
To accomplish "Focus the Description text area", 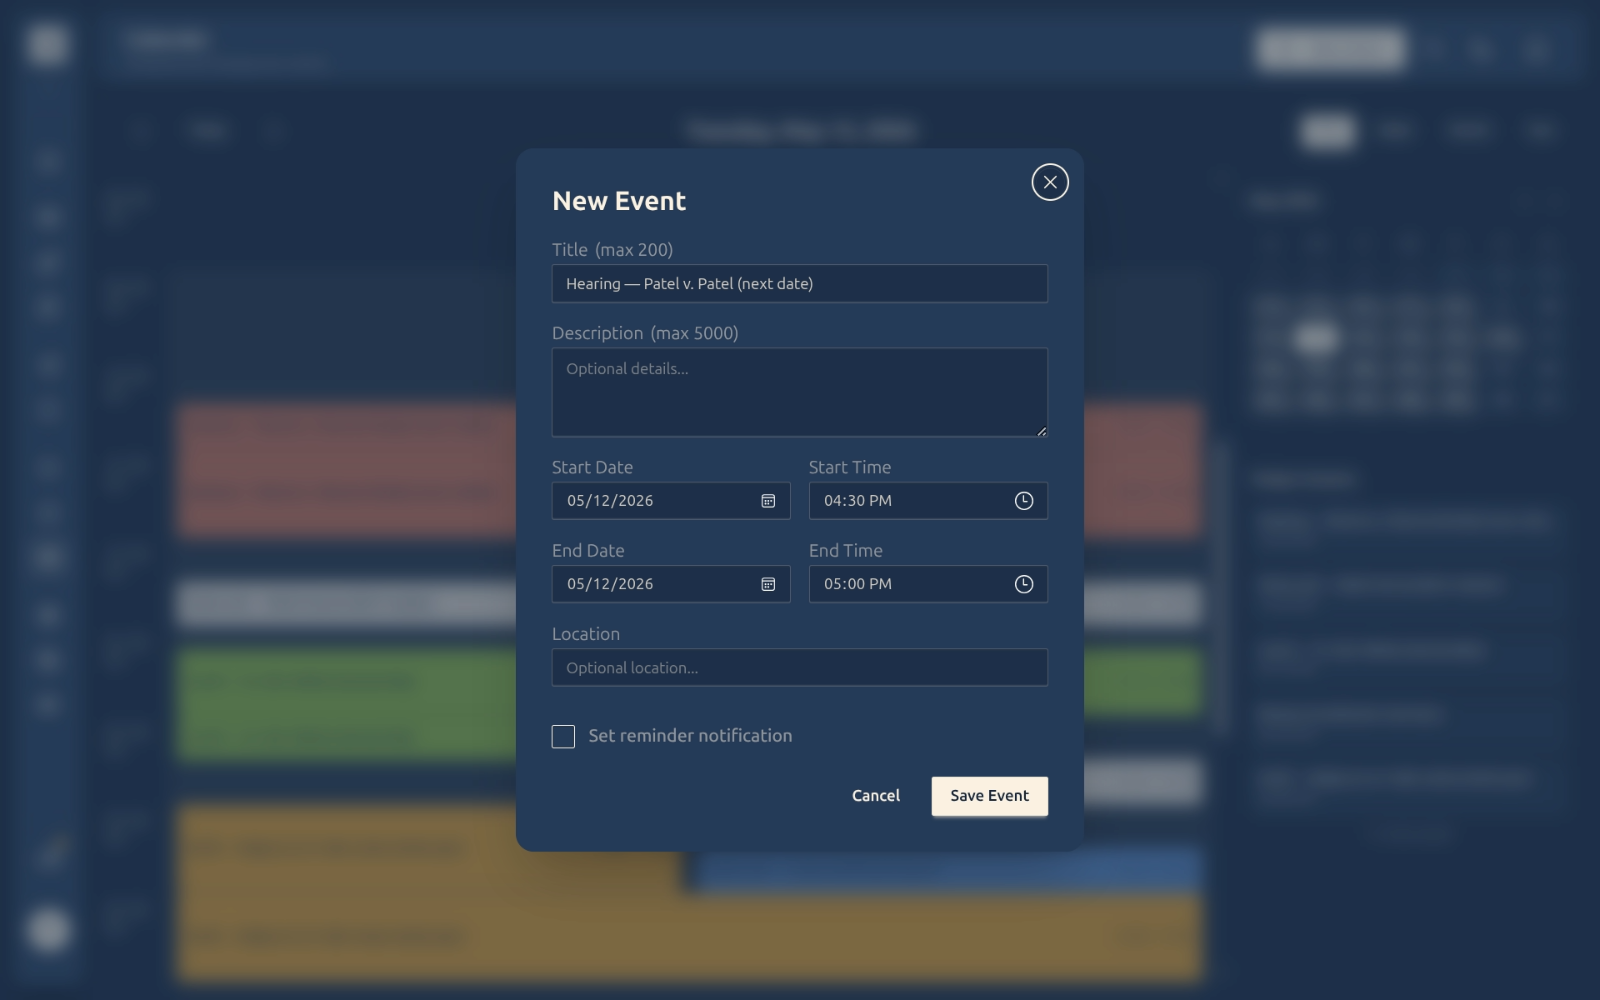I will (800, 392).
